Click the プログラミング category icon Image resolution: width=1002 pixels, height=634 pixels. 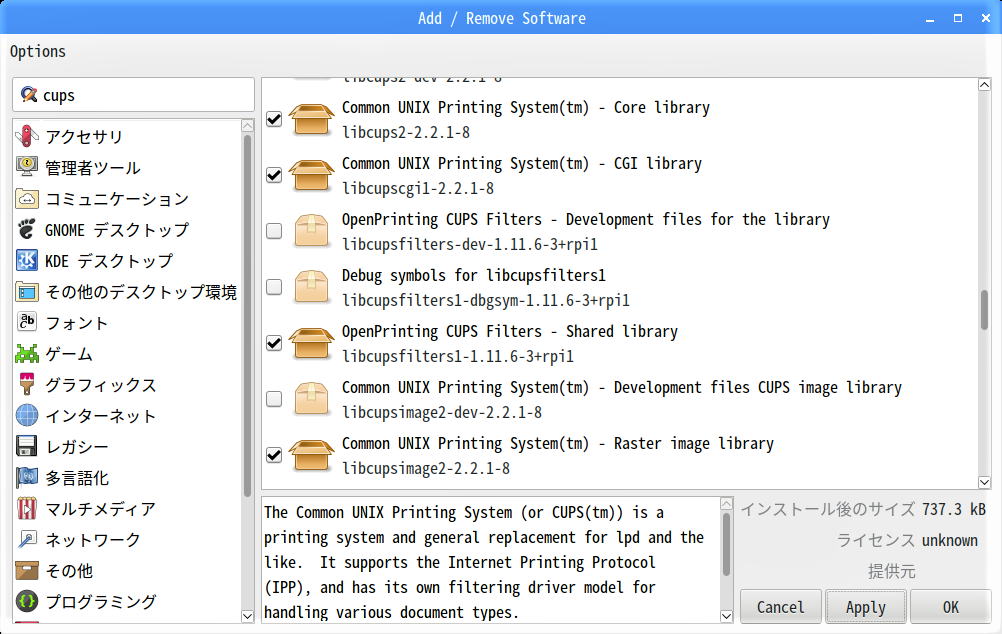pyautogui.click(x=27, y=601)
